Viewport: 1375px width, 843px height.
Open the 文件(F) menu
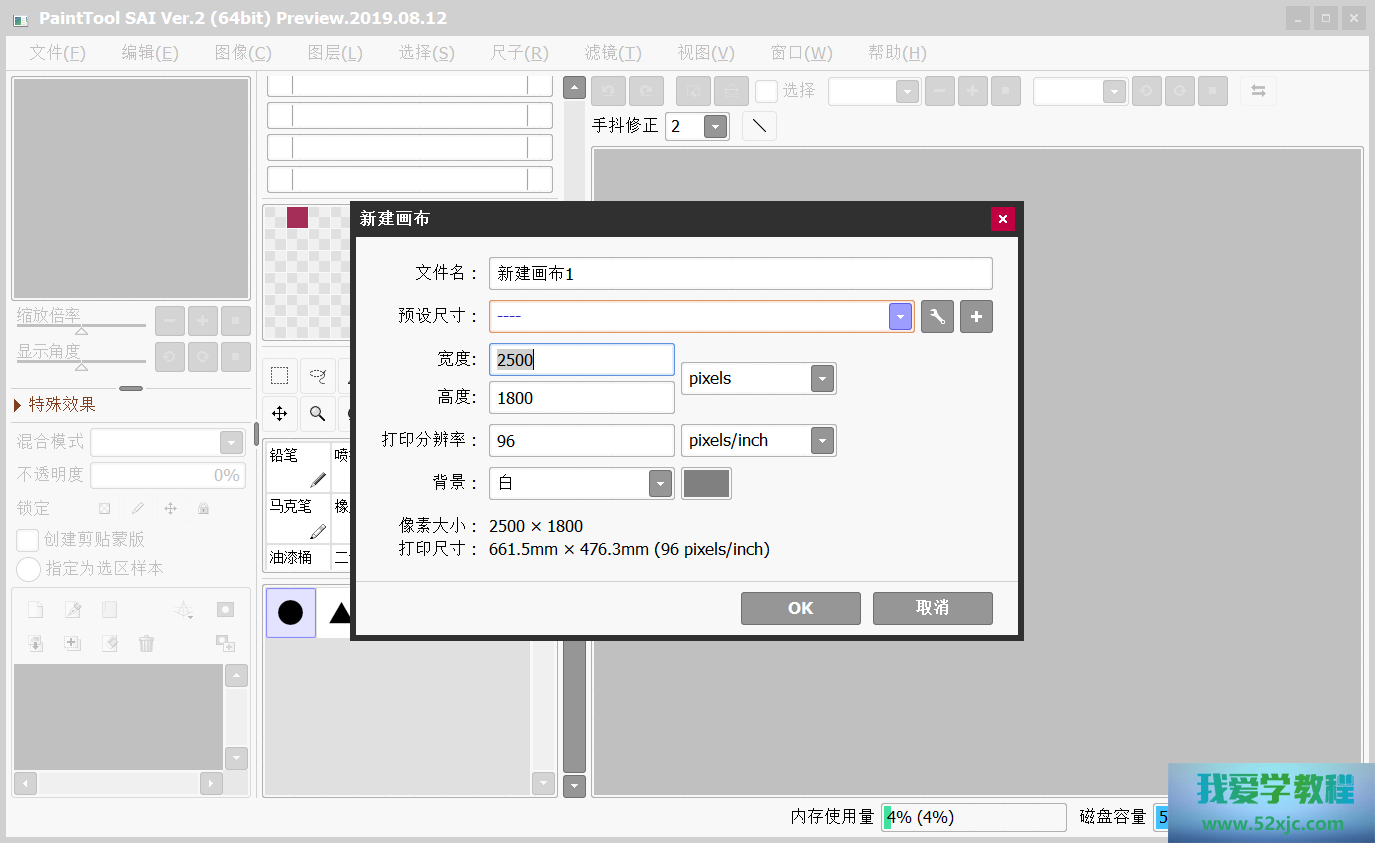click(57, 53)
